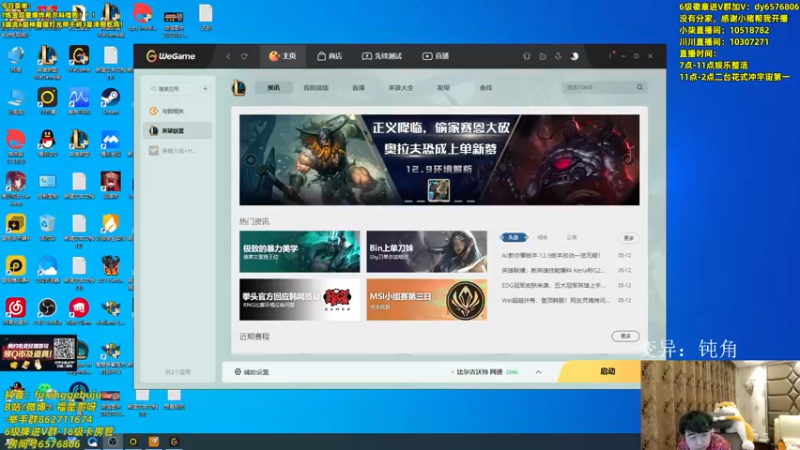Open the MSI小组赛第三日 card
This screenshot has height=450, width=800.
click(427, 299)
